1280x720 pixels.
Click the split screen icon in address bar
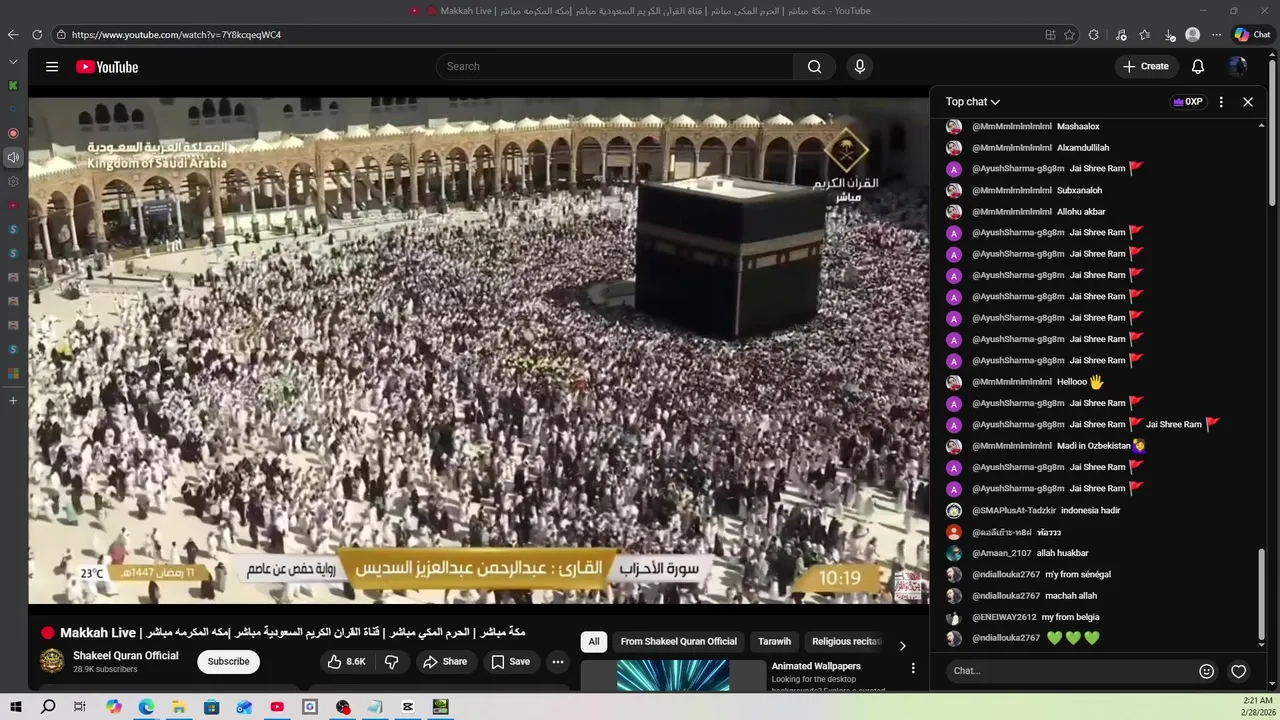click(1050, 35)
